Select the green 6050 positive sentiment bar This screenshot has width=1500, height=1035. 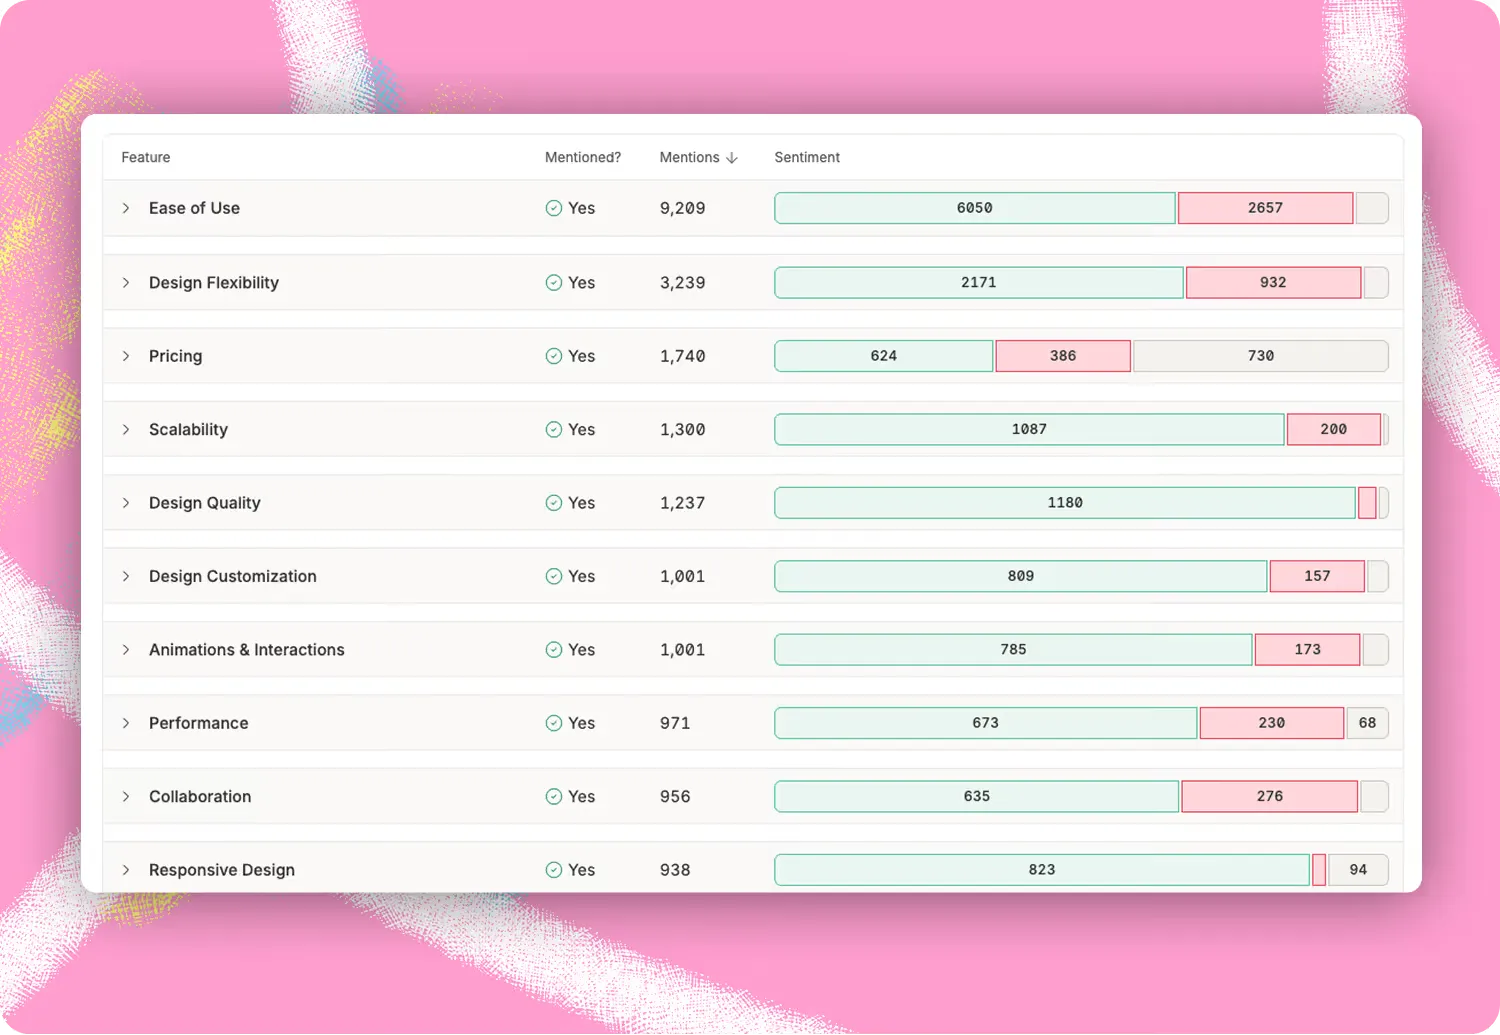(975, 208)
